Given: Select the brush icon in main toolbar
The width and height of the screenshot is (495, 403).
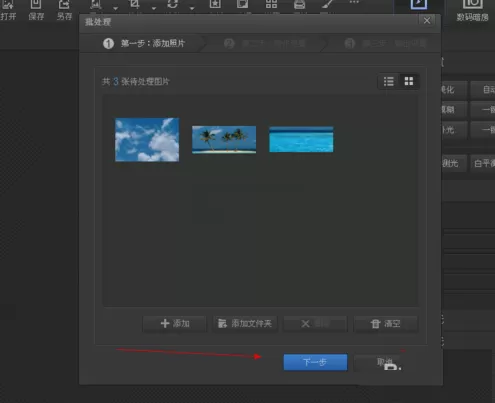Looking at the screenshot, I should coord(327,4).
